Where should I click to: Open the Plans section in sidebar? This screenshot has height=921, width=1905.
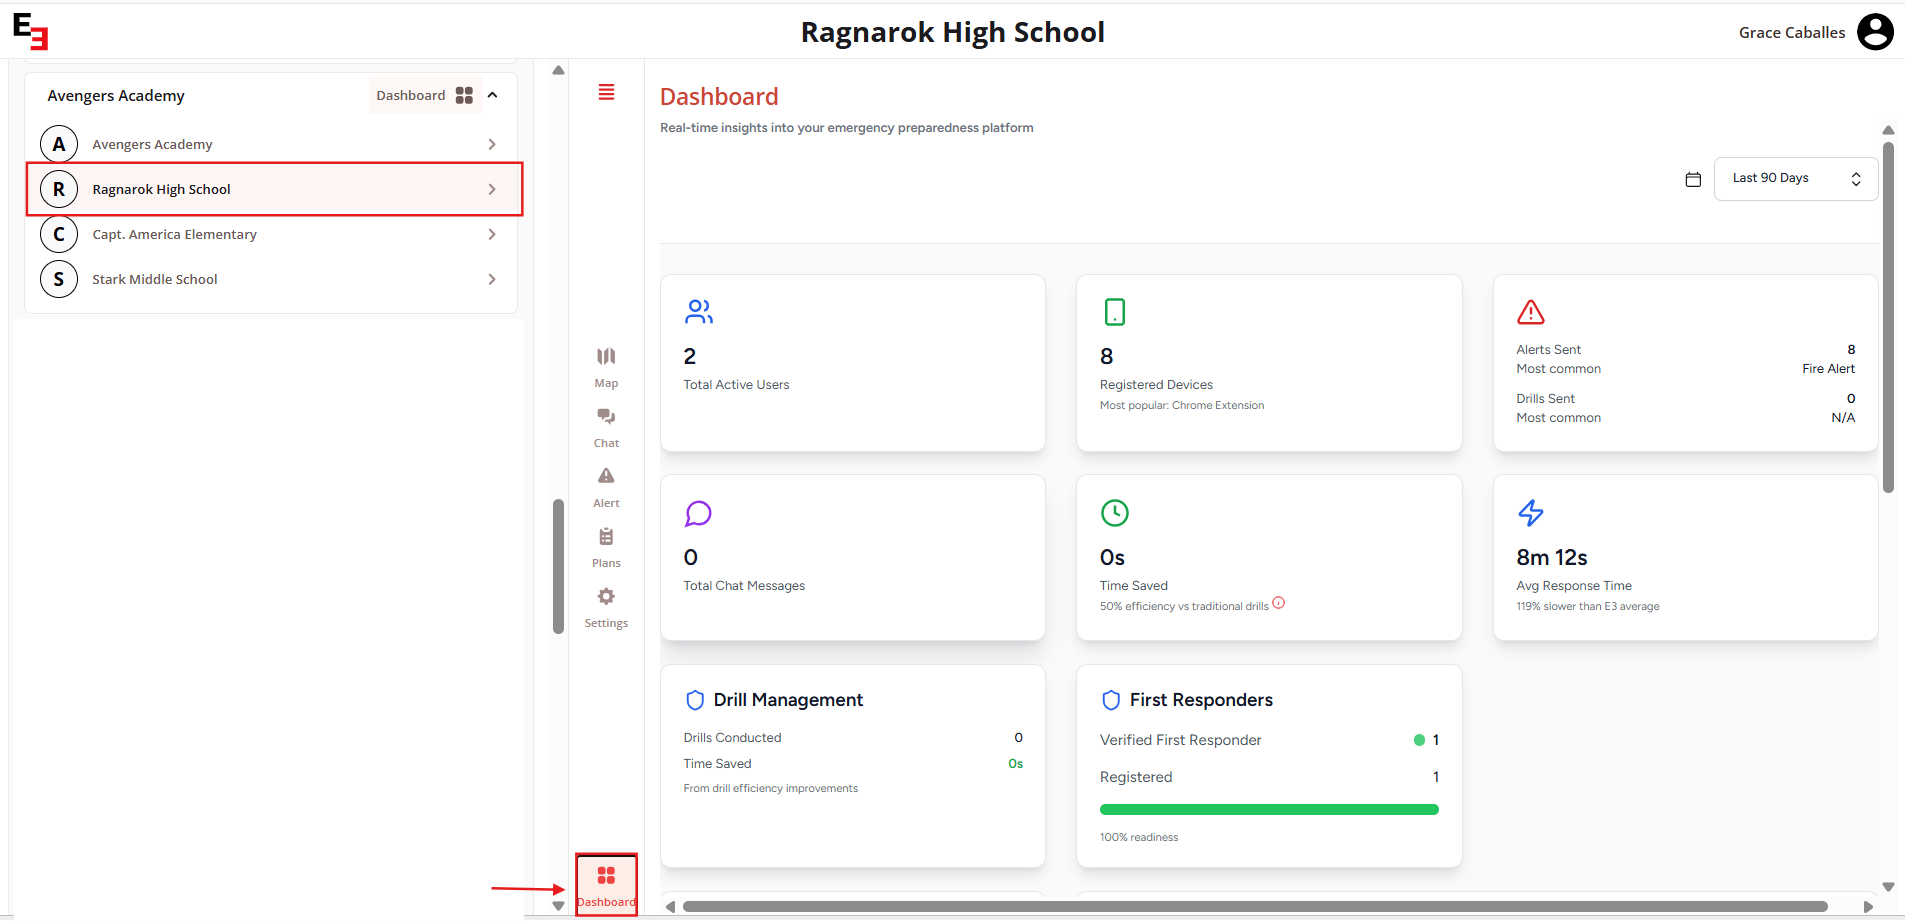606,547
